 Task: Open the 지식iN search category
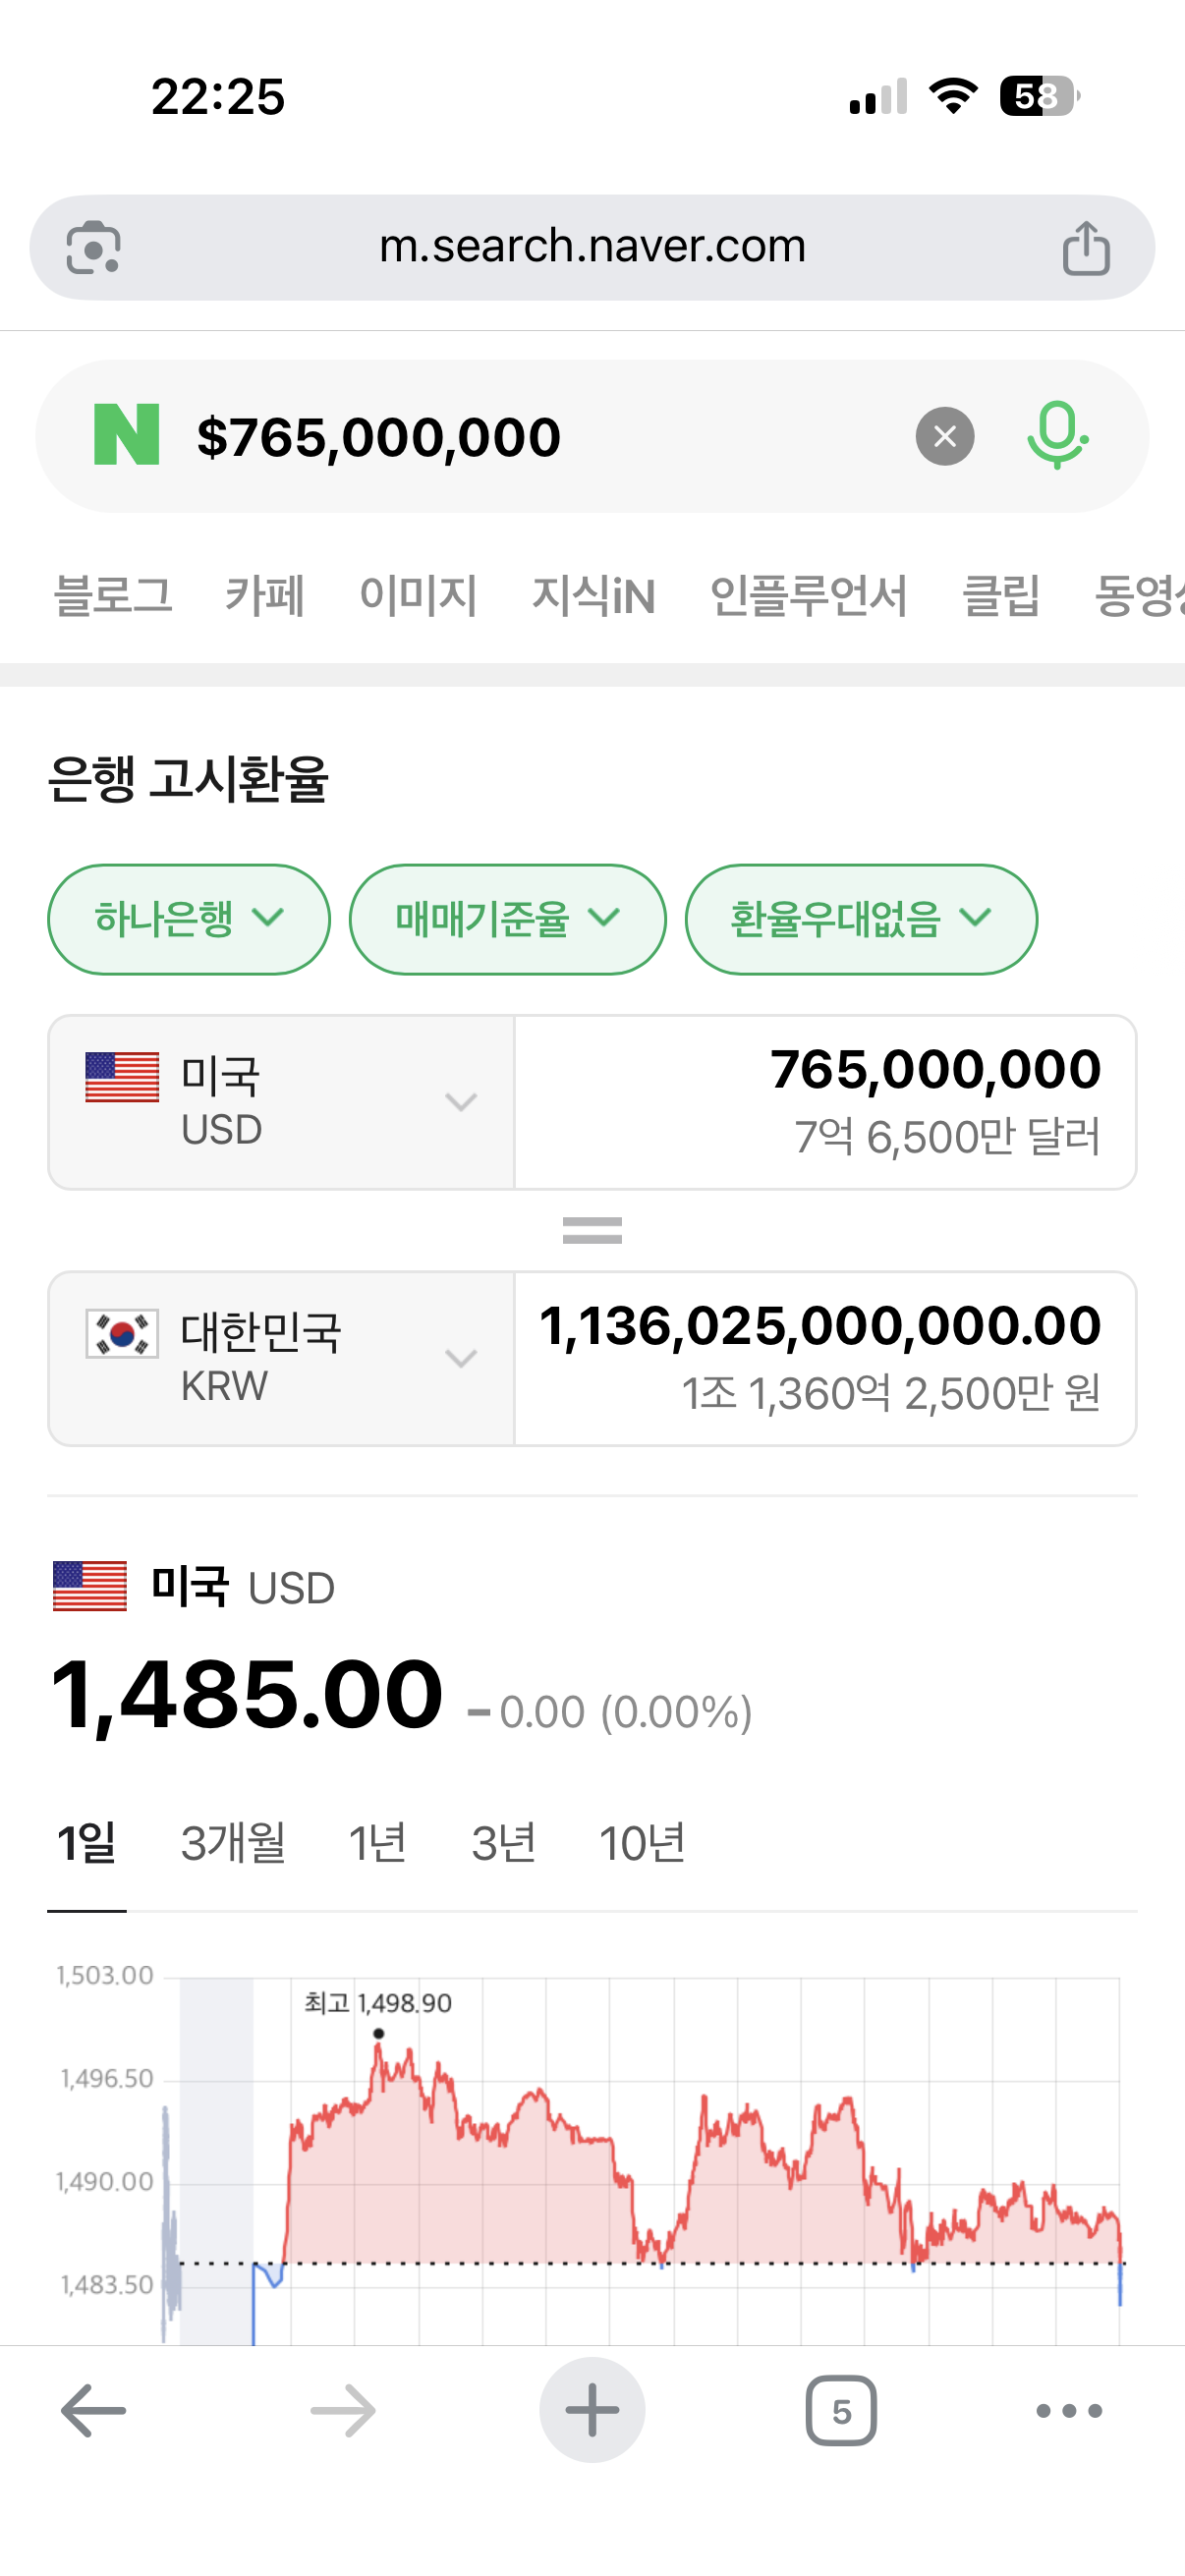pos(593,596)
